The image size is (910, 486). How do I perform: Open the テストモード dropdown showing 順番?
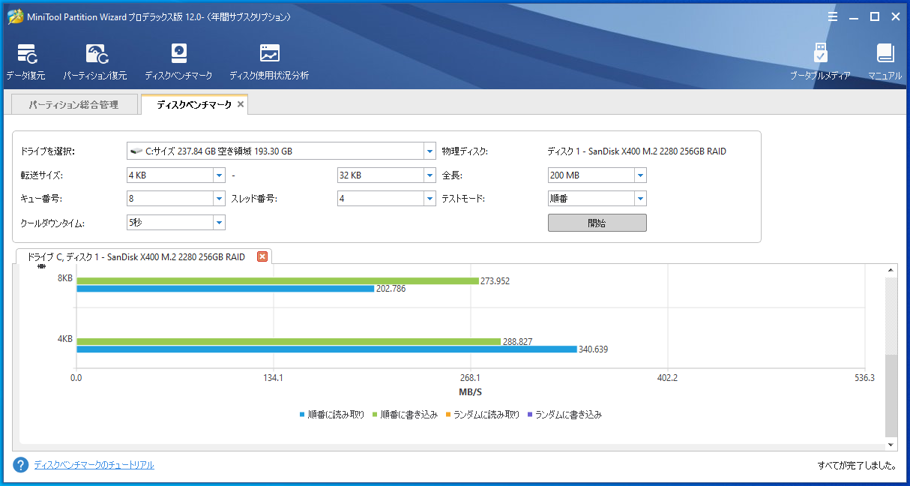(x=640, y=199)
